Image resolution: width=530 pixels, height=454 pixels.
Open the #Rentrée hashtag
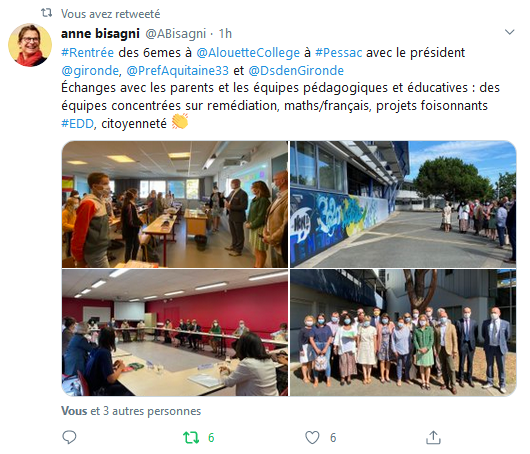[x=88, y=53]
